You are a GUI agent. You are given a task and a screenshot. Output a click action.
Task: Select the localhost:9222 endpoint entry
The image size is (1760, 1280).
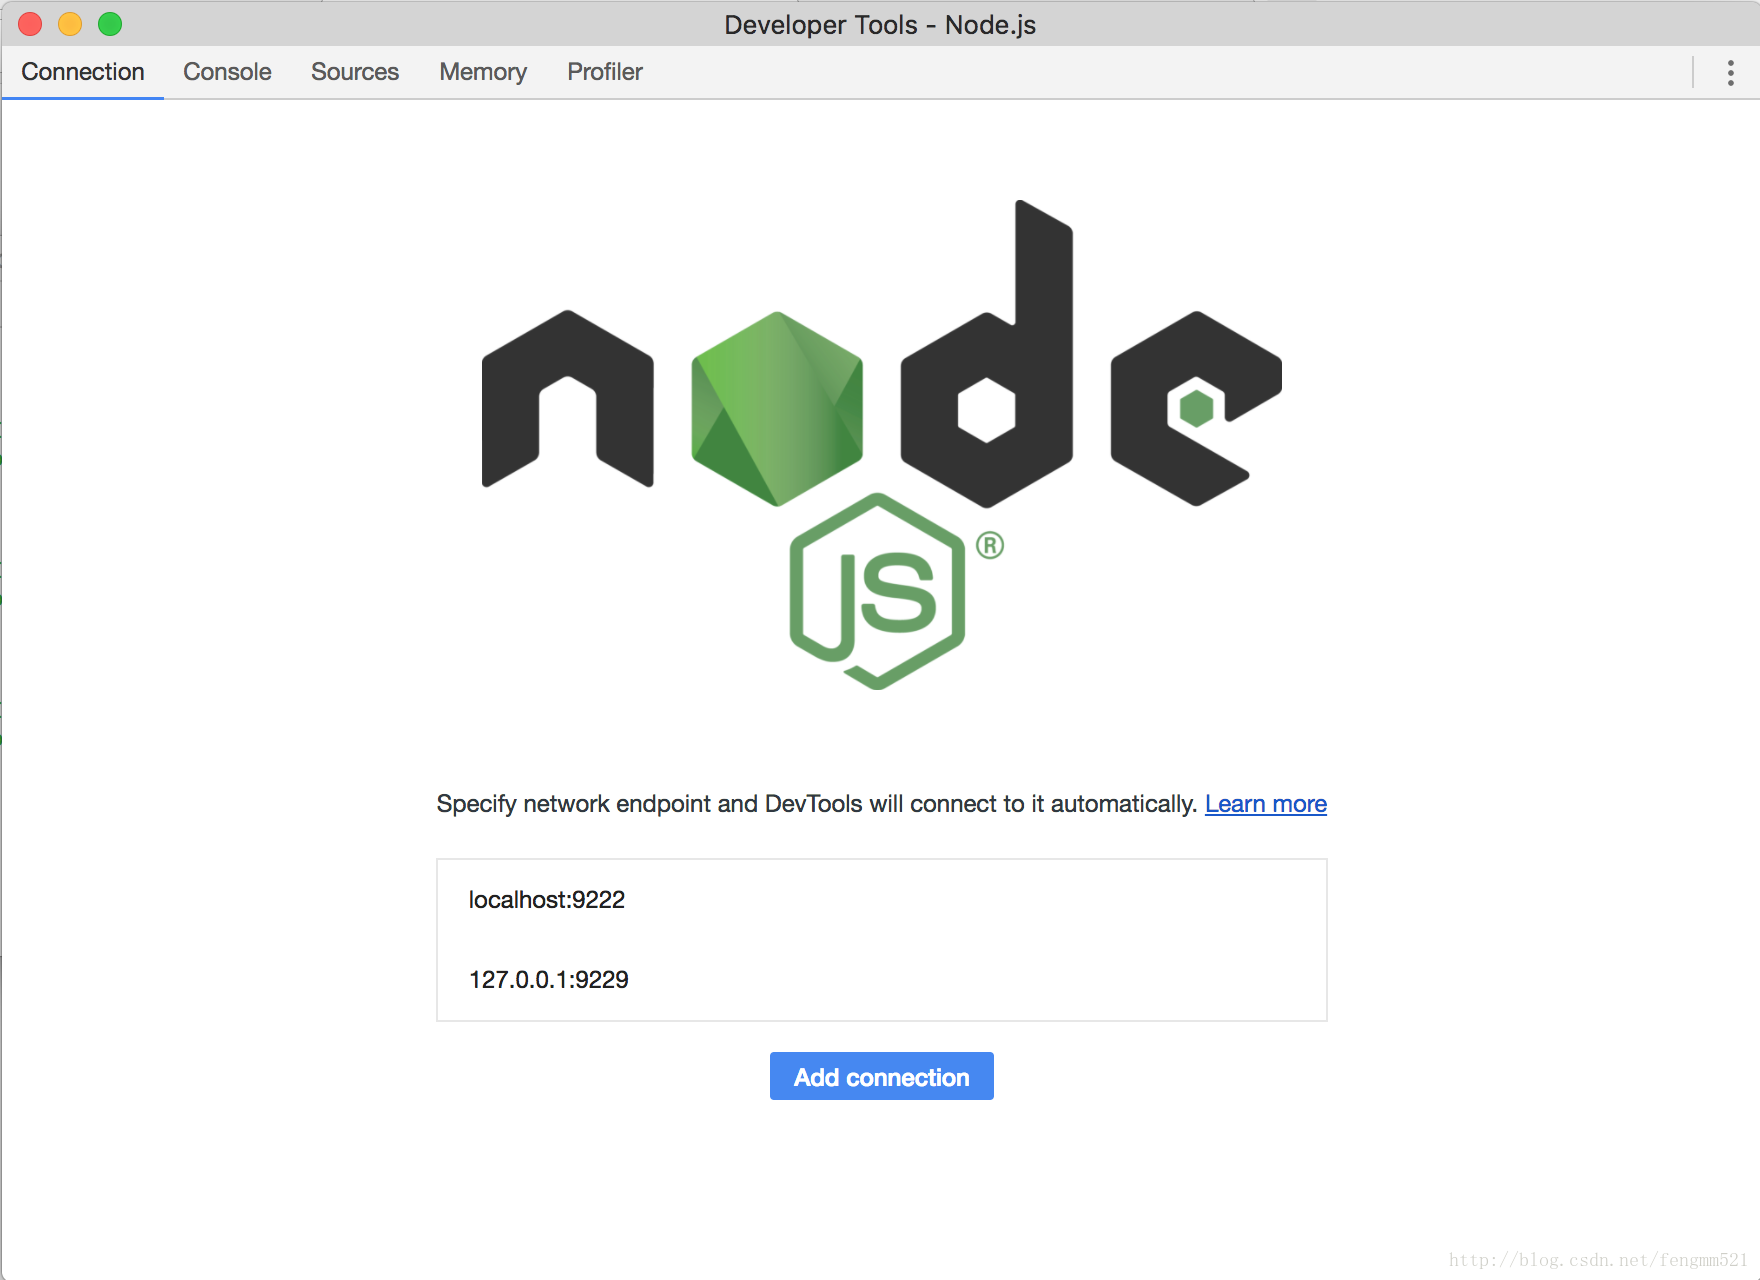881,900
